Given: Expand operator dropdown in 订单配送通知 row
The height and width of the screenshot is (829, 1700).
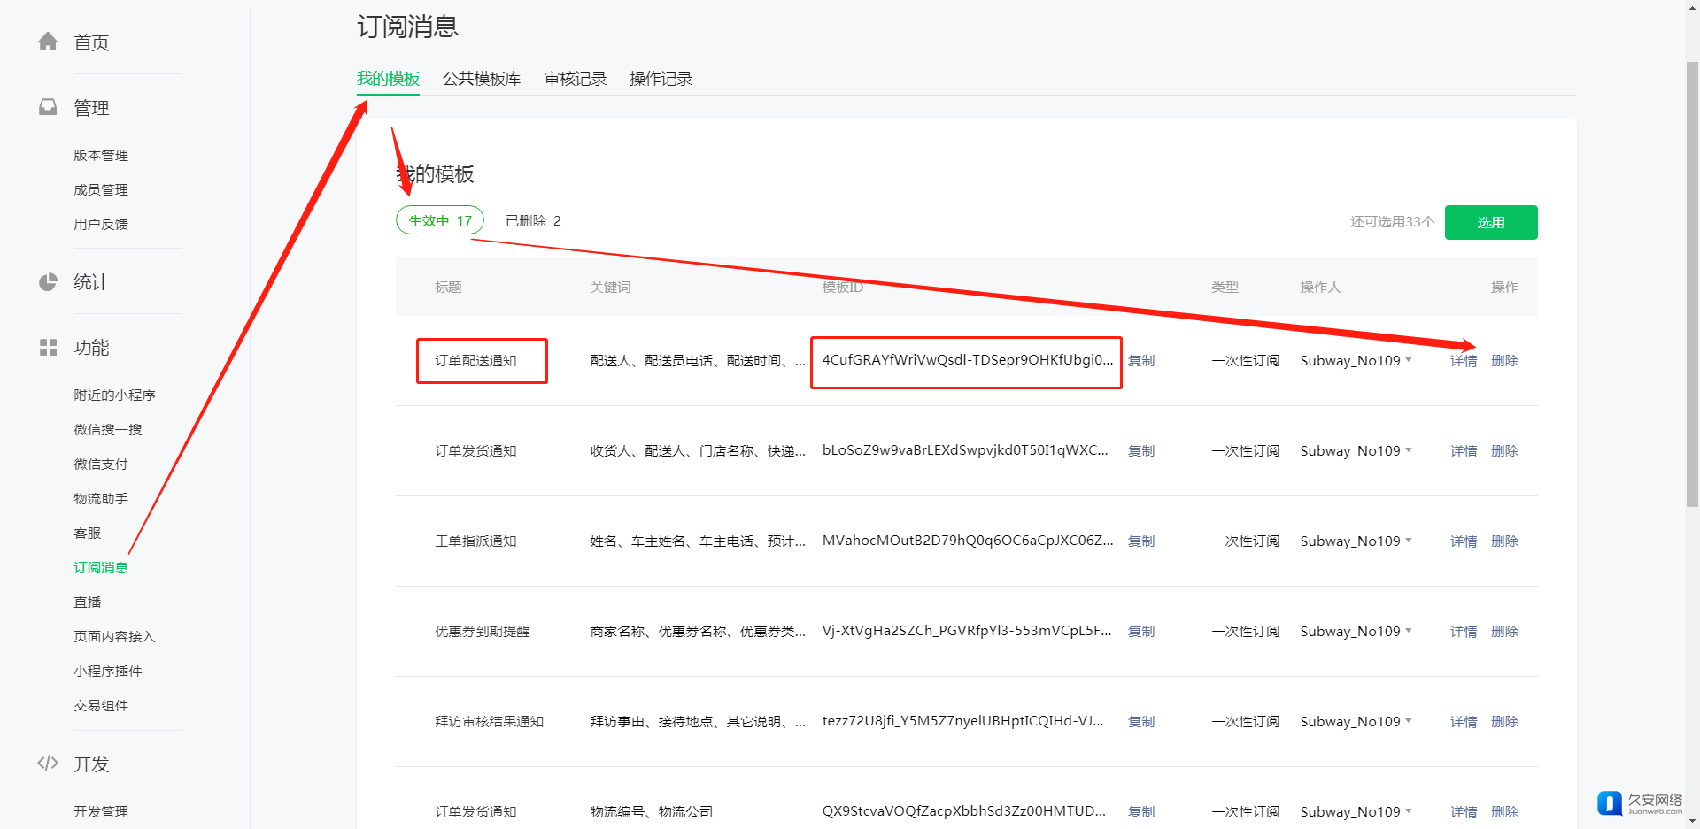Looking at the screenshot, I should pos(1409,360).
